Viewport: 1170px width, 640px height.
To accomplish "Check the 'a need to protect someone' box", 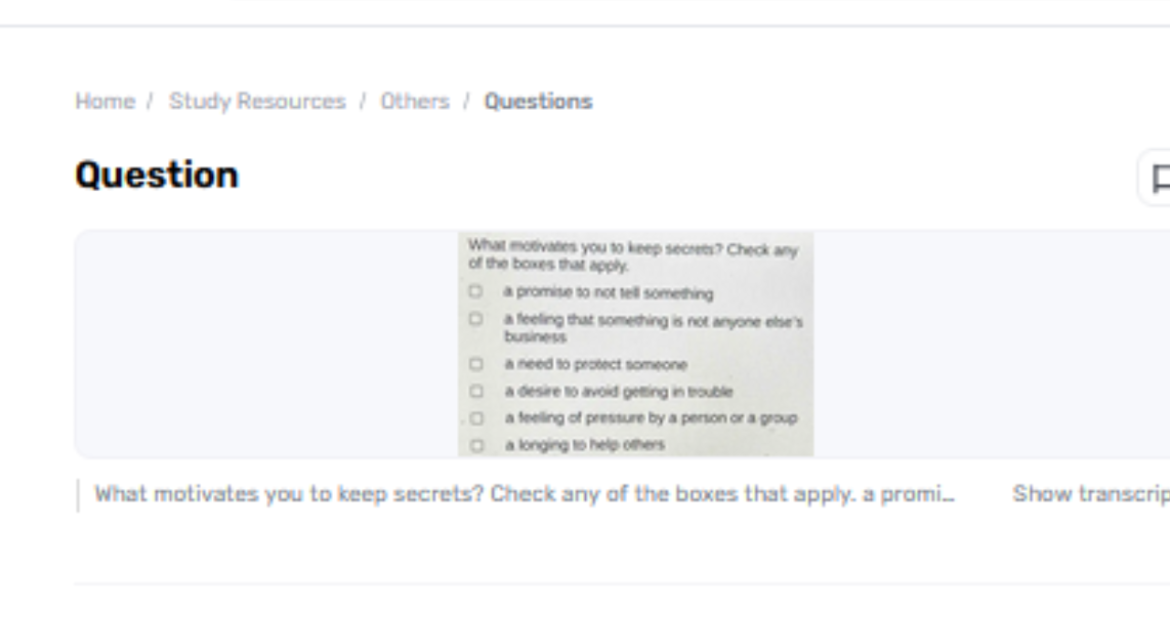I will (x=476, y=364).
